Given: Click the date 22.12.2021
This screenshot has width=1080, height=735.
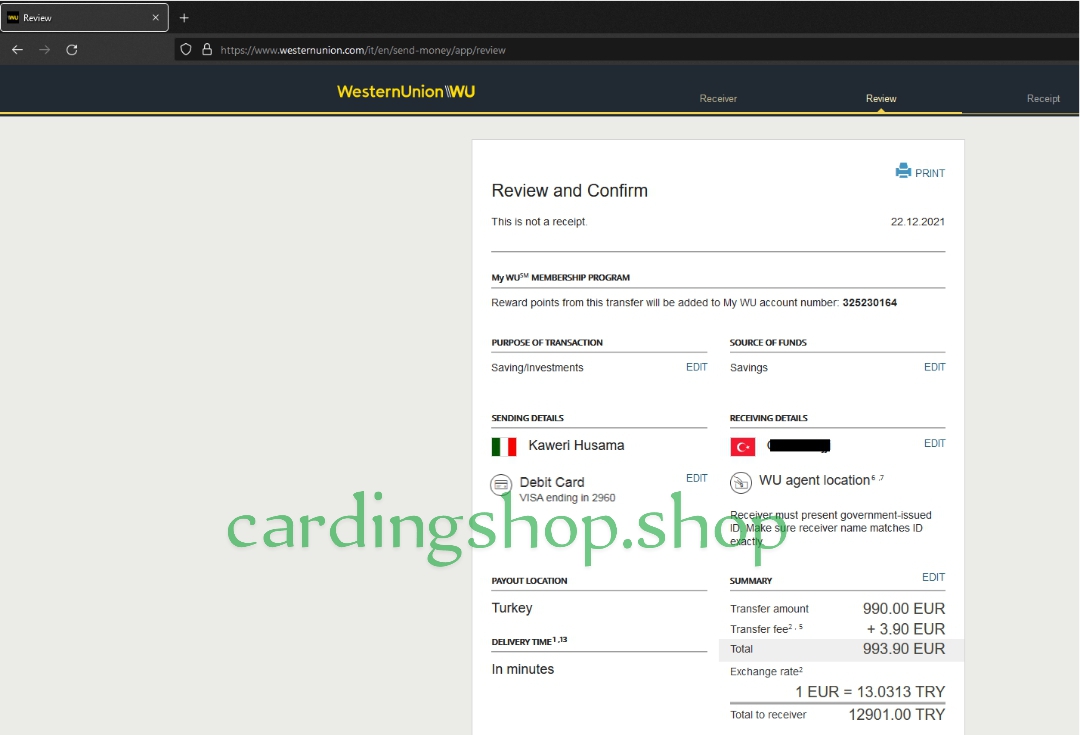Looking at the screenshot, I should point(917,222).
